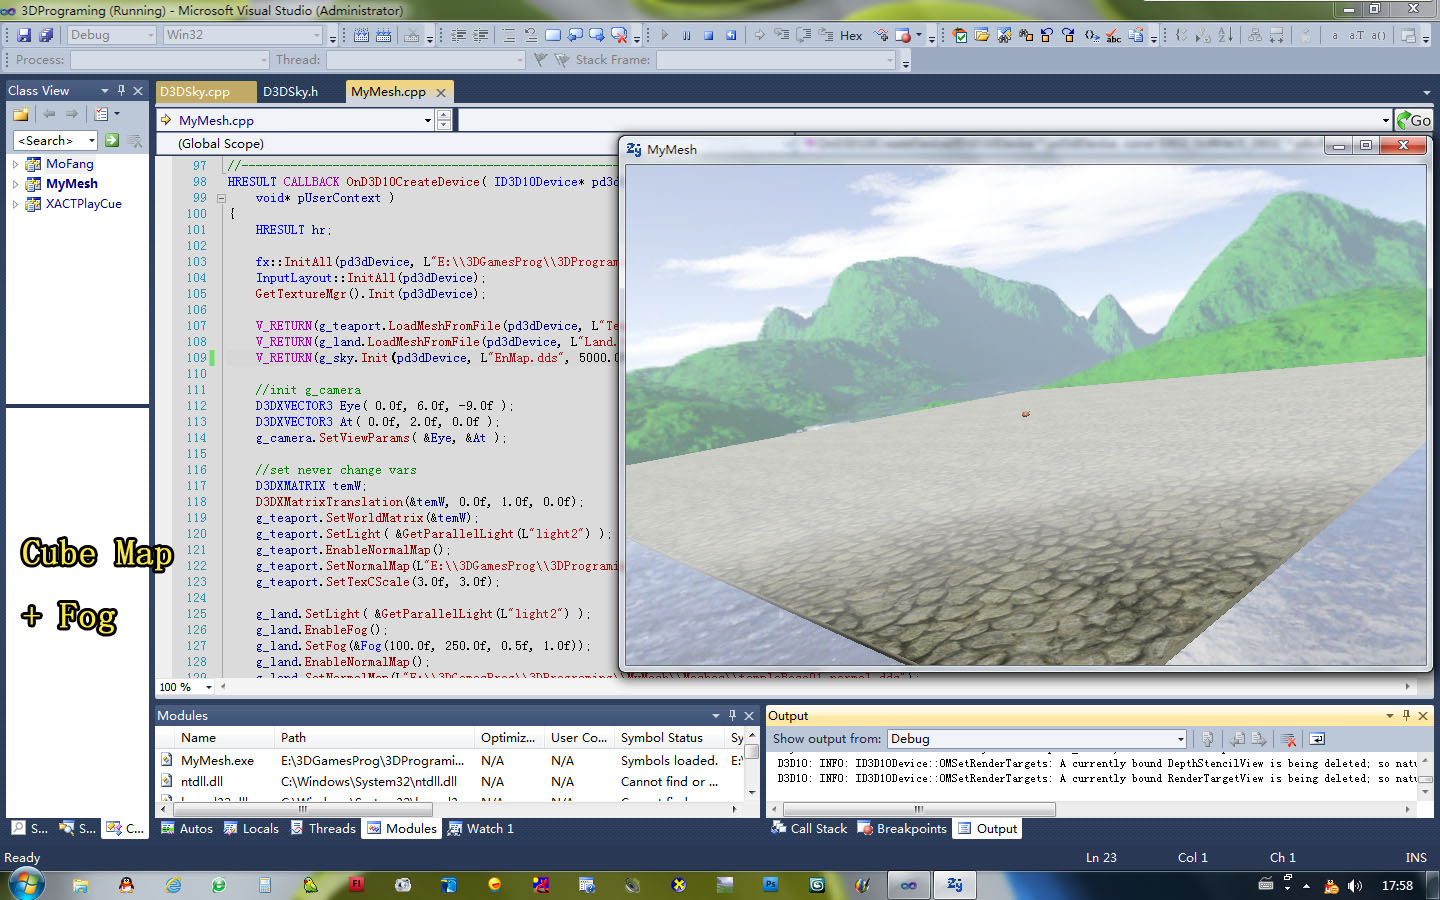Click the new folder icon in Class View
This screenshot has height=900, width=1440.
[x=20, y=114]
